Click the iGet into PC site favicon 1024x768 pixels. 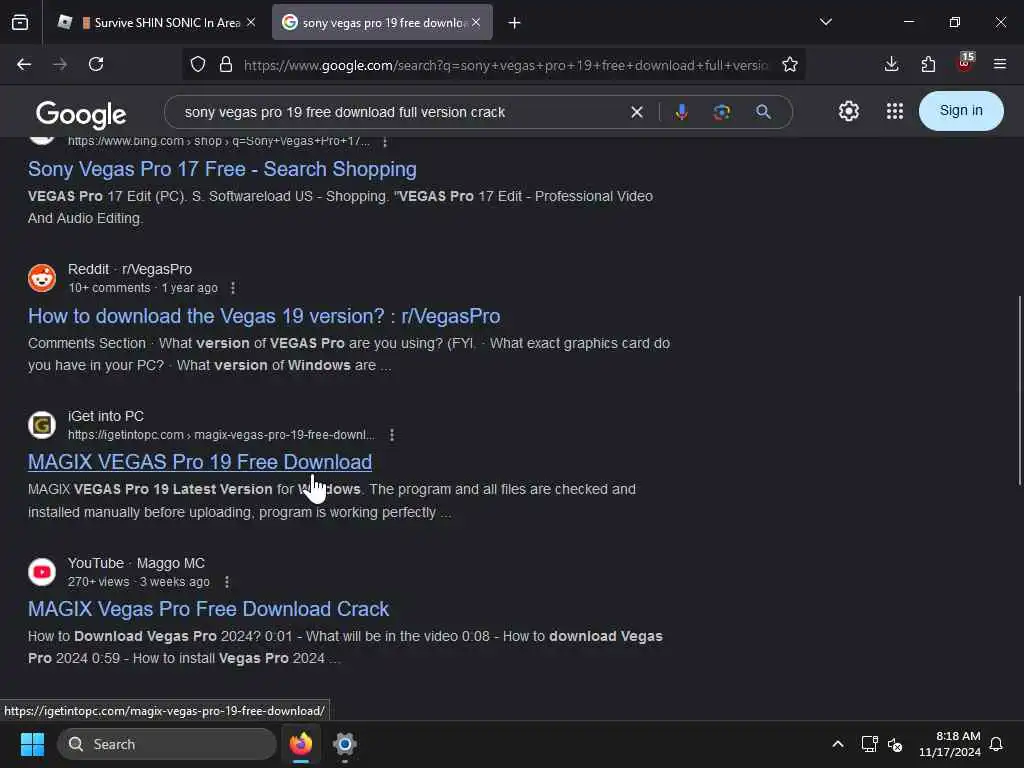point(42,425)
